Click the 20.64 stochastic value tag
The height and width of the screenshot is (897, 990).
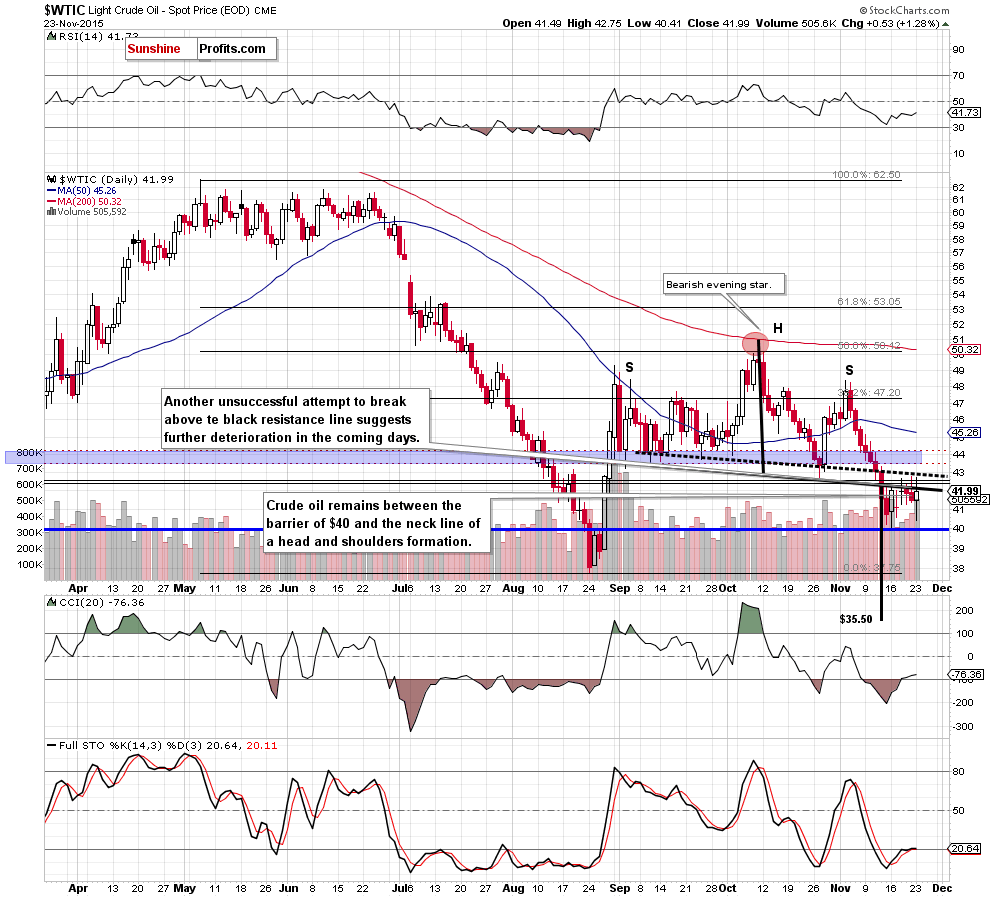pos(965,849)
